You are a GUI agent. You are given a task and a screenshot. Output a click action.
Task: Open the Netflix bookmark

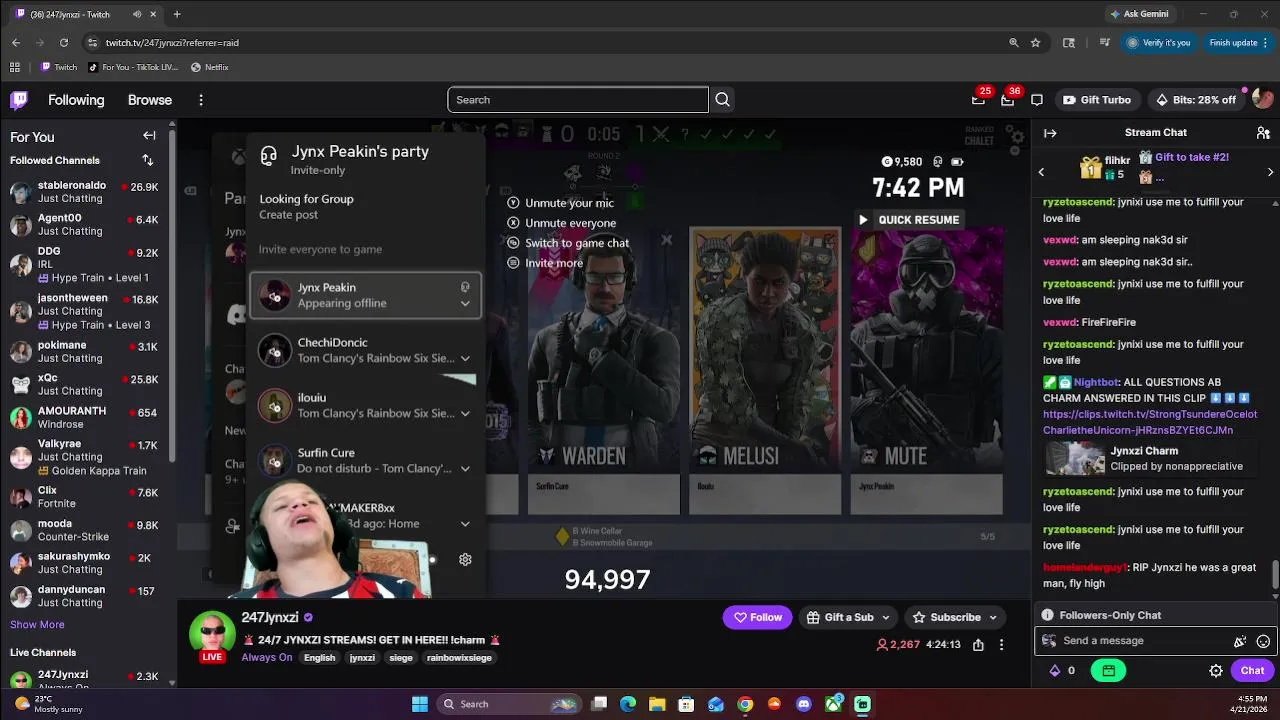210,67
